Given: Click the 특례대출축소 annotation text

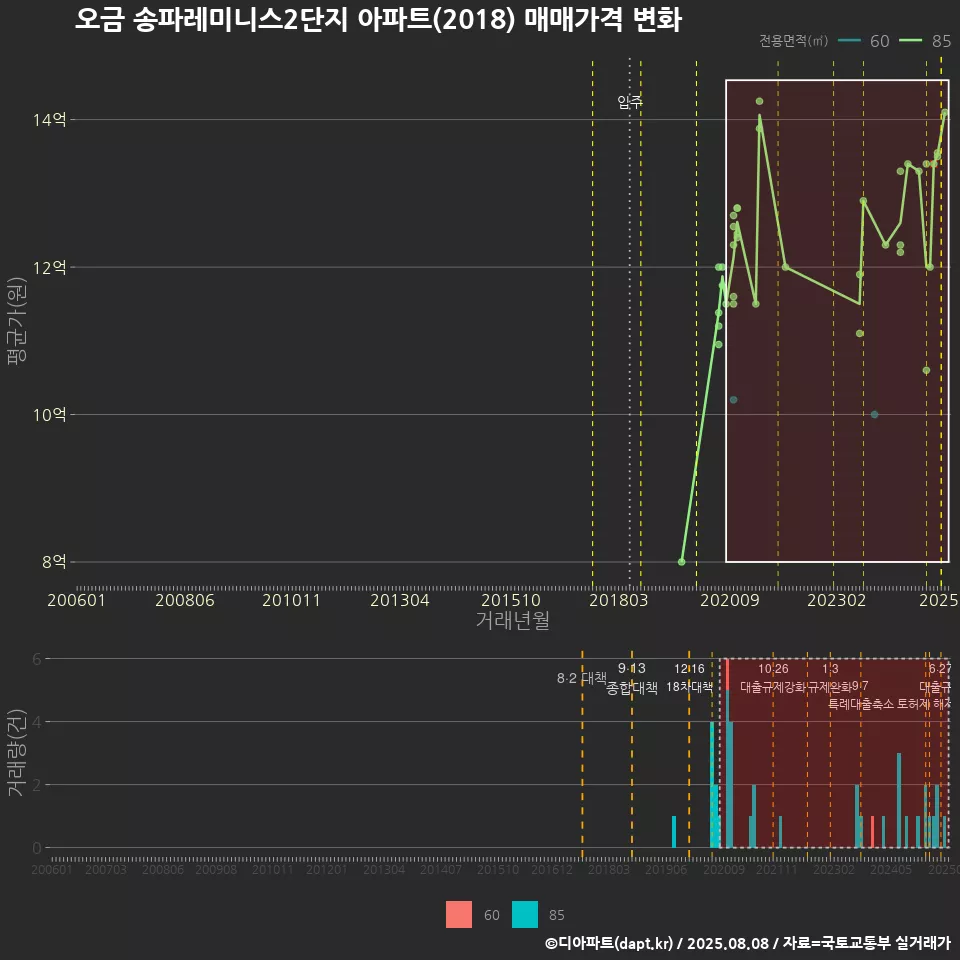Looking at the screenshot, I should [x=861, y=704].
